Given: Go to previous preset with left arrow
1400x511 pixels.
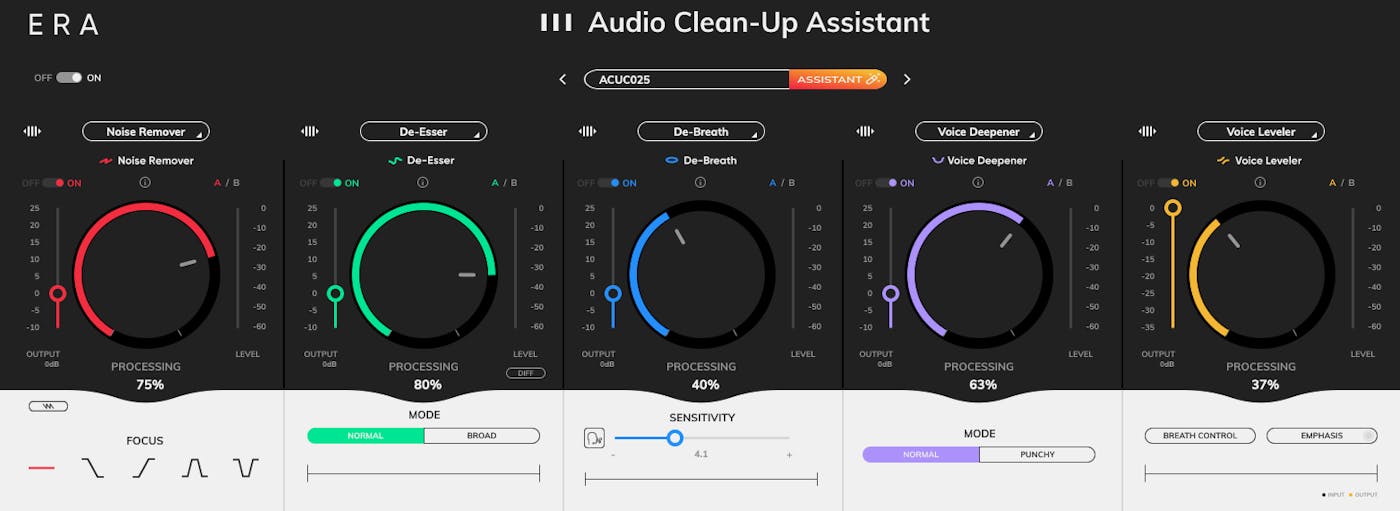Looking at the screenshot, I should click(563, 79).
